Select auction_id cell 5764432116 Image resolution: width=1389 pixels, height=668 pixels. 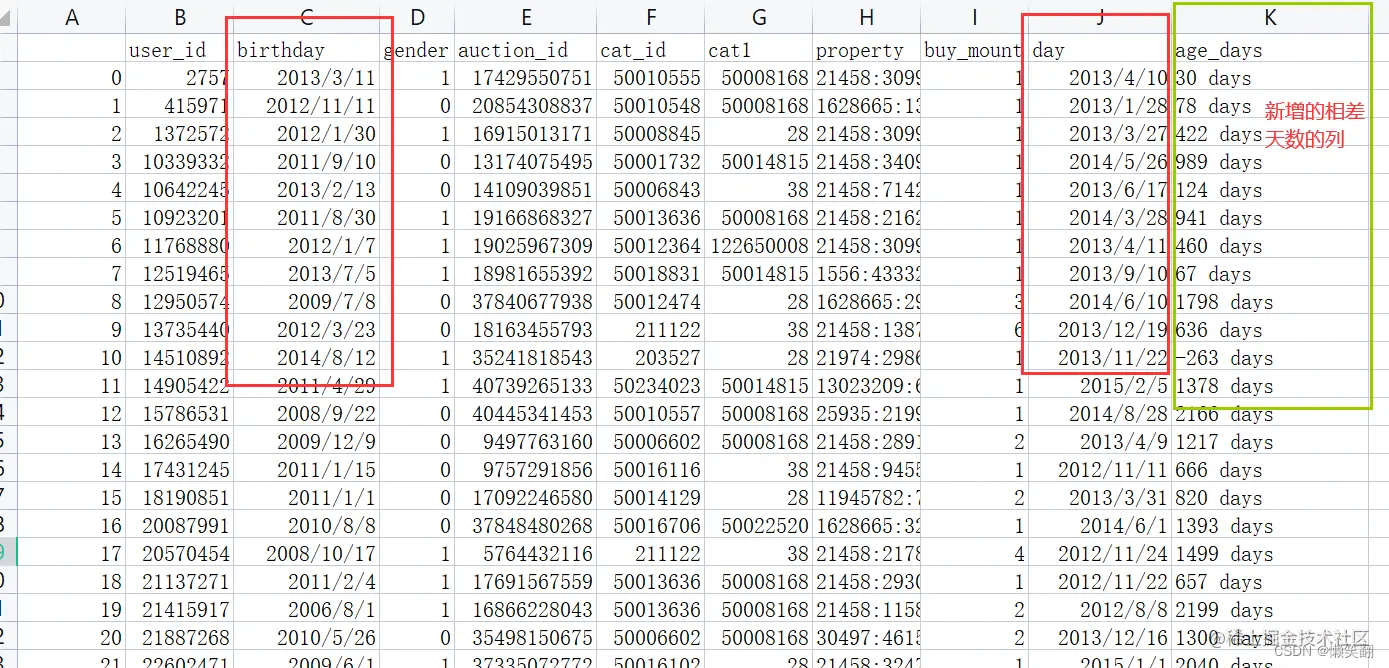(525, 554)
